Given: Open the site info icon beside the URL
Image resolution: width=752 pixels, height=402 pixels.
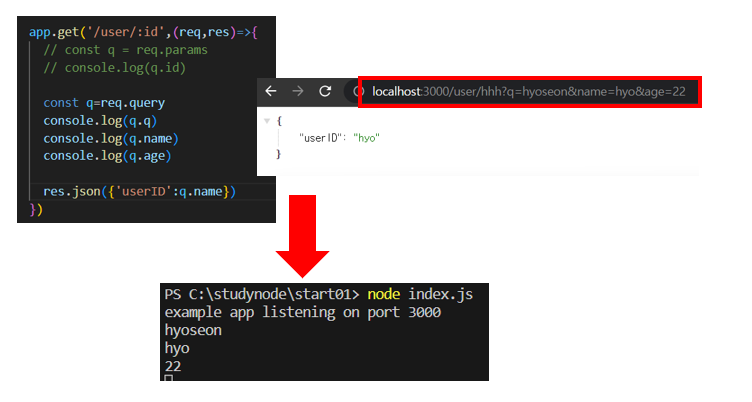Looking at the screenshot, I should click(356, 91).
